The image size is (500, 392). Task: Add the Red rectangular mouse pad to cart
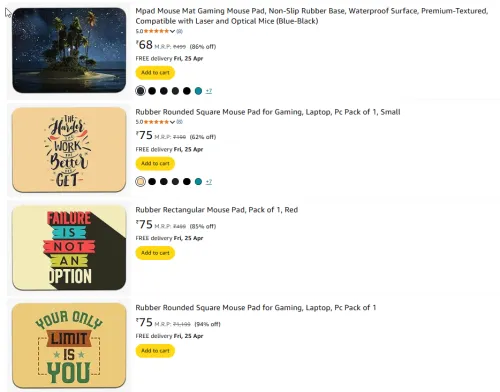[x=155, y=253]
